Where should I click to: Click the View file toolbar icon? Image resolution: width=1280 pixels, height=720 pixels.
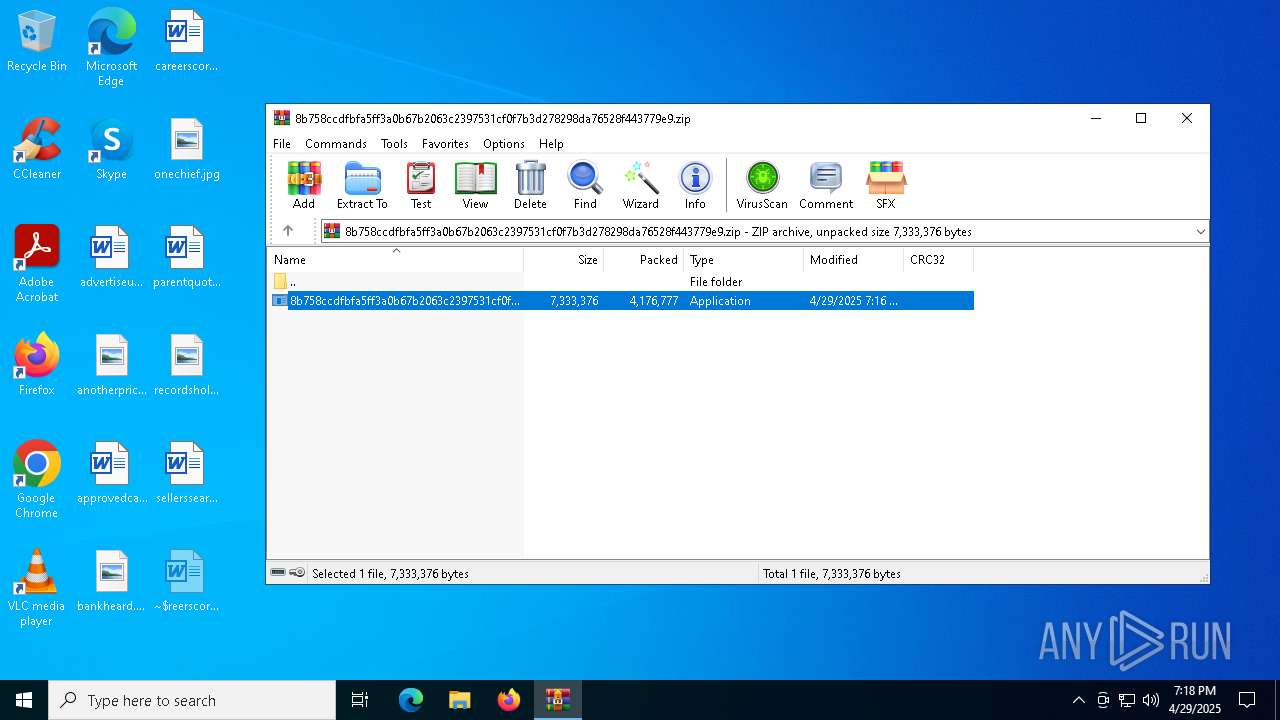pos(475,185)
